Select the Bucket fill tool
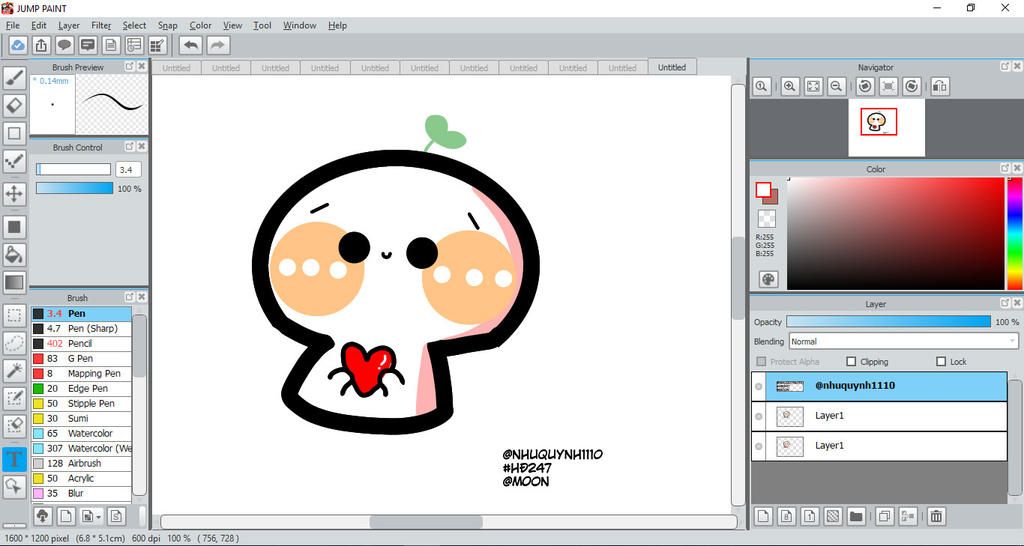This screenshot has height=546, width=1024. pos(14,255)
